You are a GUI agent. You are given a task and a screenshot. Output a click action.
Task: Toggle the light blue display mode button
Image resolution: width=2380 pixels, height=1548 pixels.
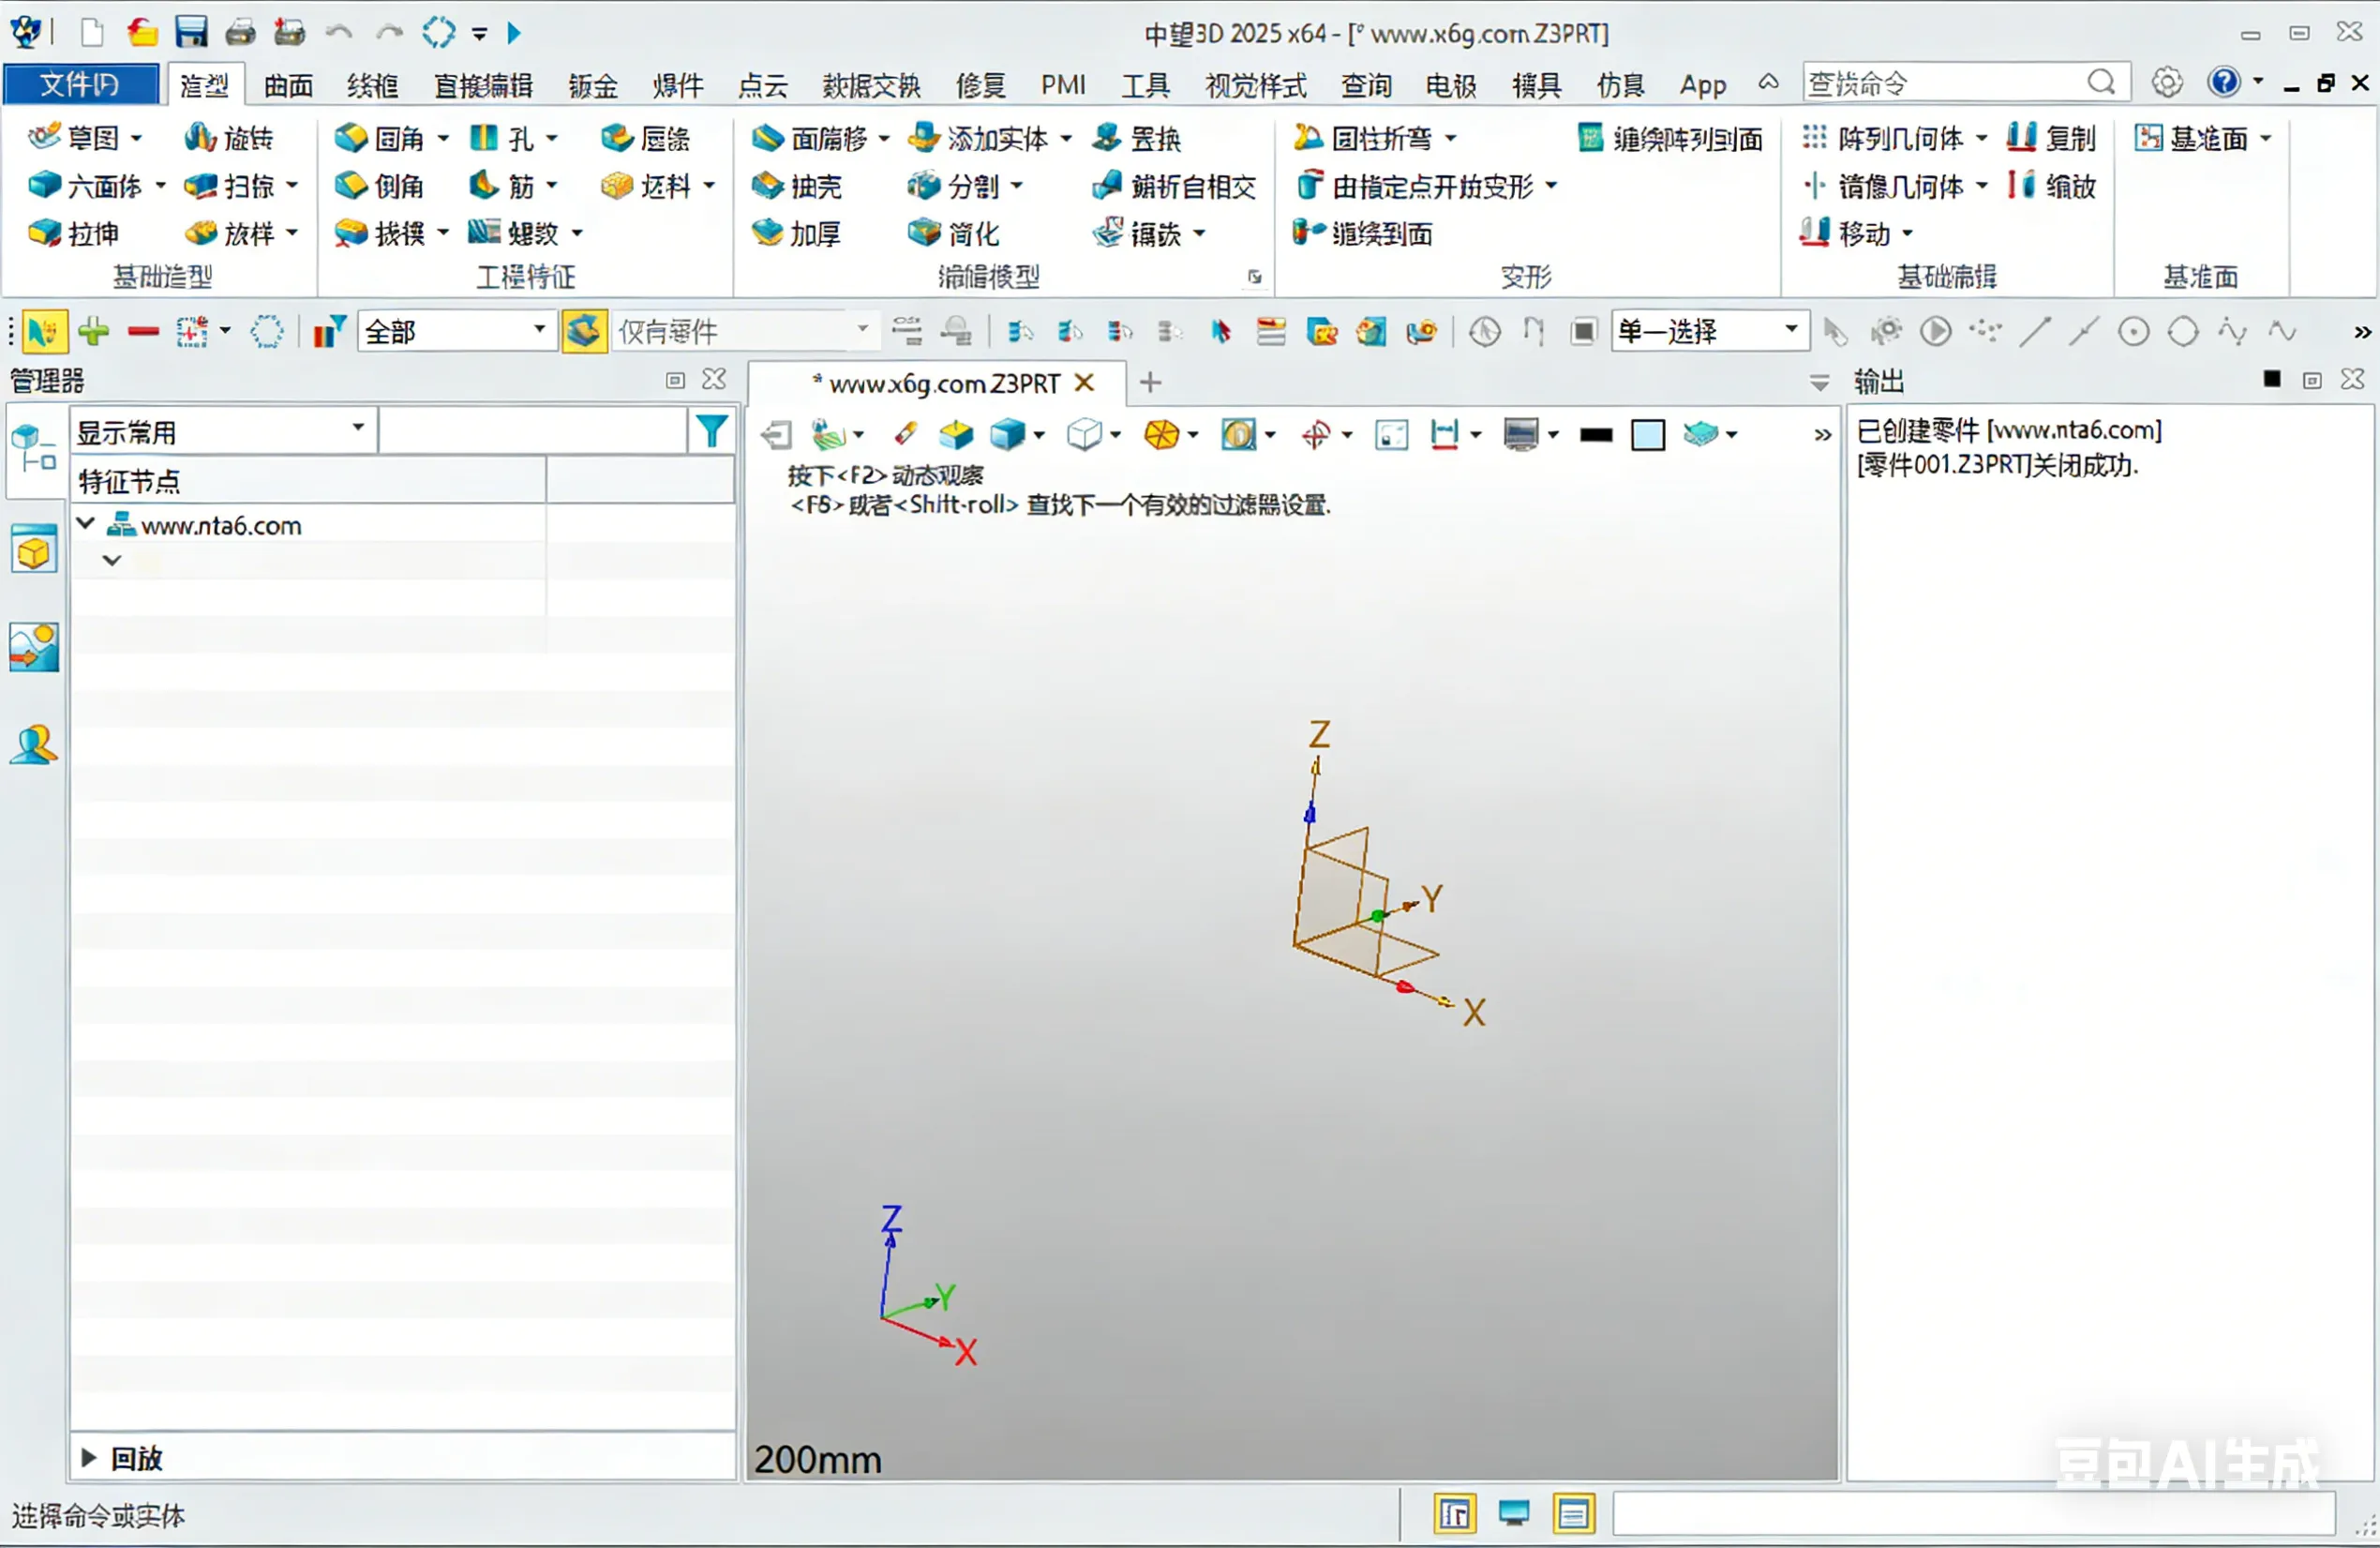[x=1647, y=435]
